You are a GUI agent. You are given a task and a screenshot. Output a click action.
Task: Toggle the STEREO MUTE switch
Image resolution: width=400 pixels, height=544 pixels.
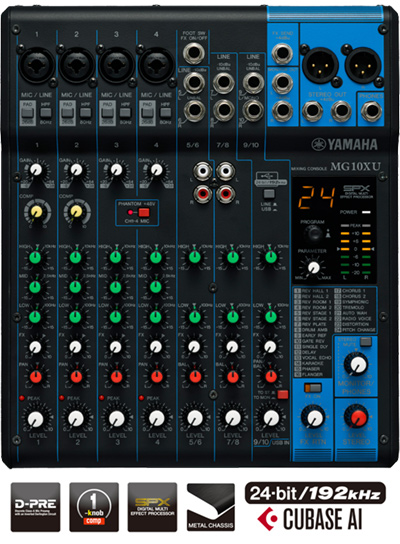[x=365, y=342]
